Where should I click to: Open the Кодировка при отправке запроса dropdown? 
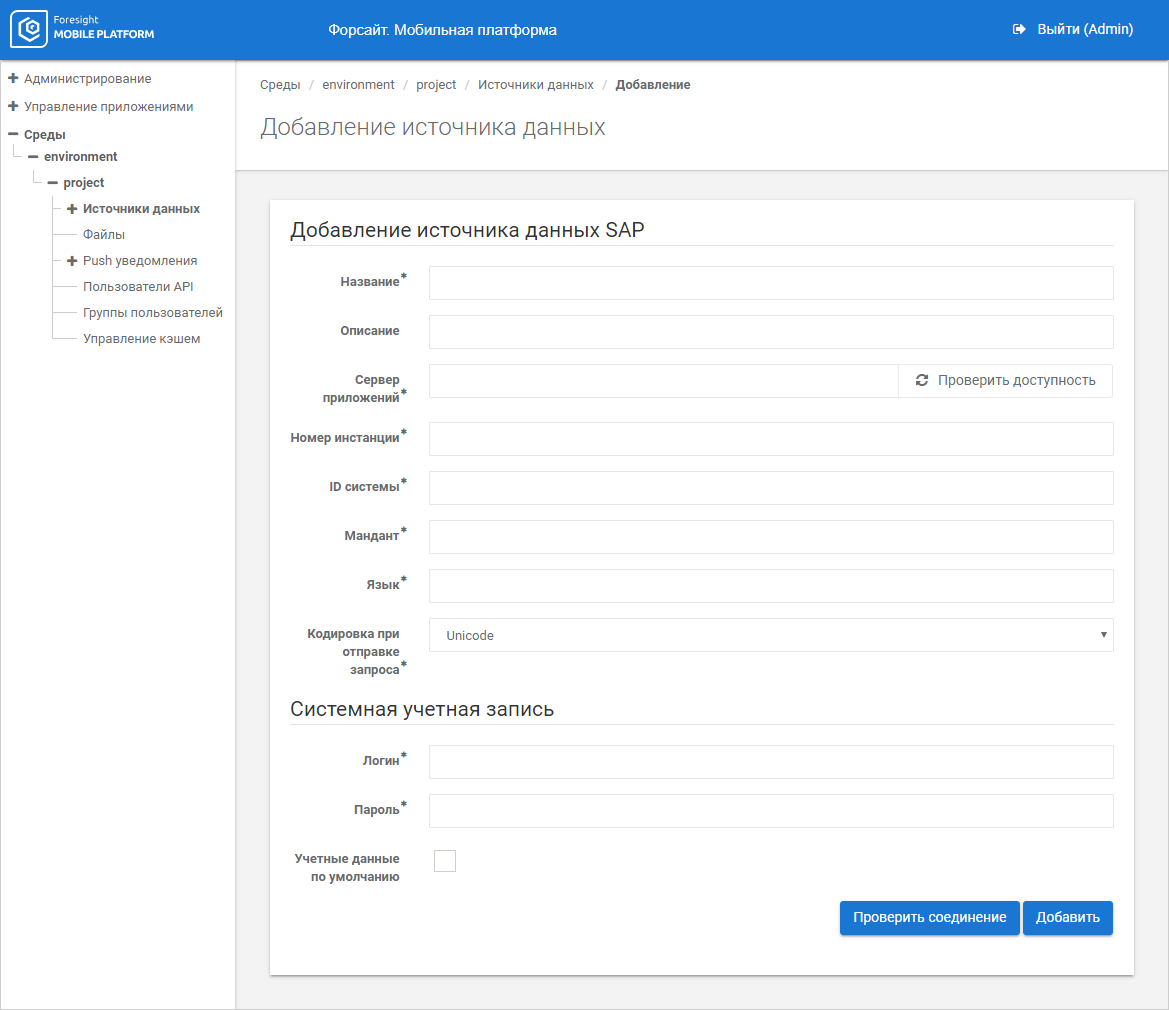click(x=770, y=635)
